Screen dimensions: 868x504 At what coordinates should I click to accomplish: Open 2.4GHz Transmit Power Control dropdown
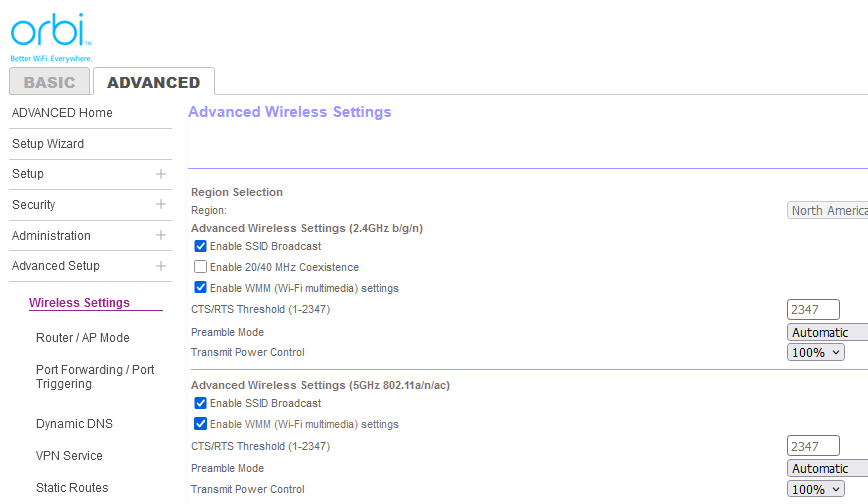816,352
